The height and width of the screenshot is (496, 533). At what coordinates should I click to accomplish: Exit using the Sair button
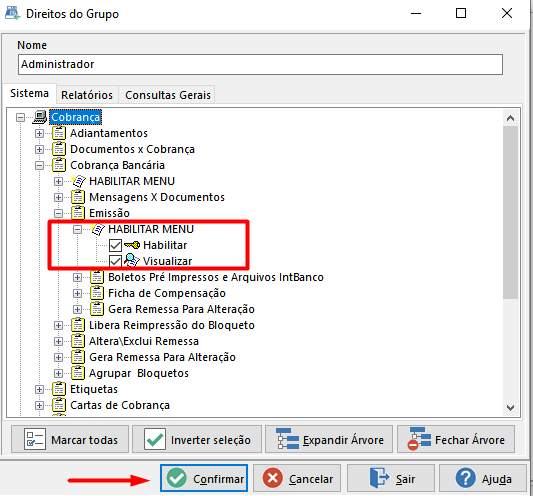pos(391,478)
